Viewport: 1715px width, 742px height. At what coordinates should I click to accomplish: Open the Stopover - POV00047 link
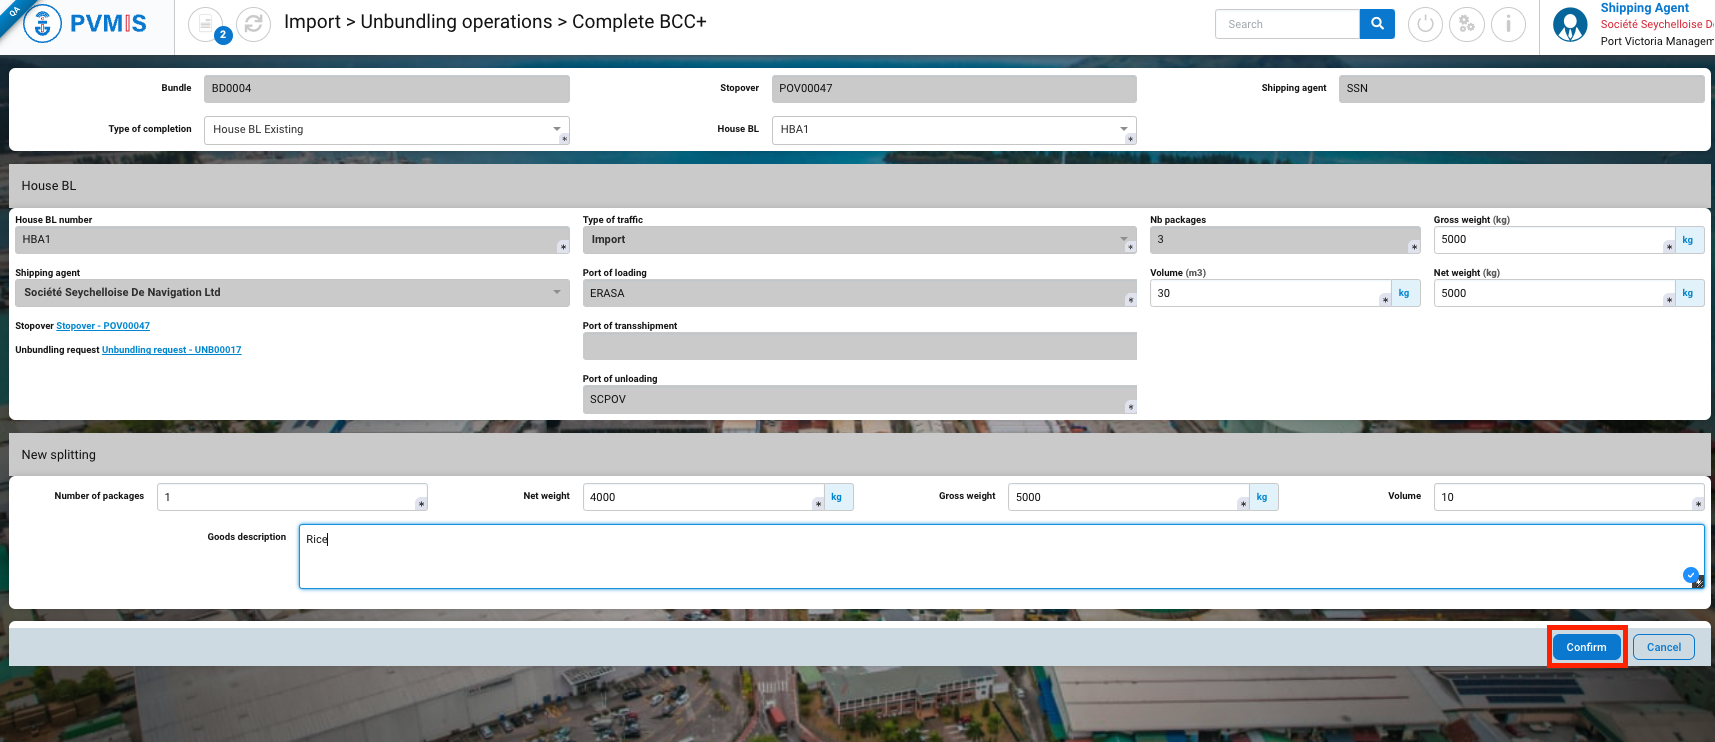(103, 326)
